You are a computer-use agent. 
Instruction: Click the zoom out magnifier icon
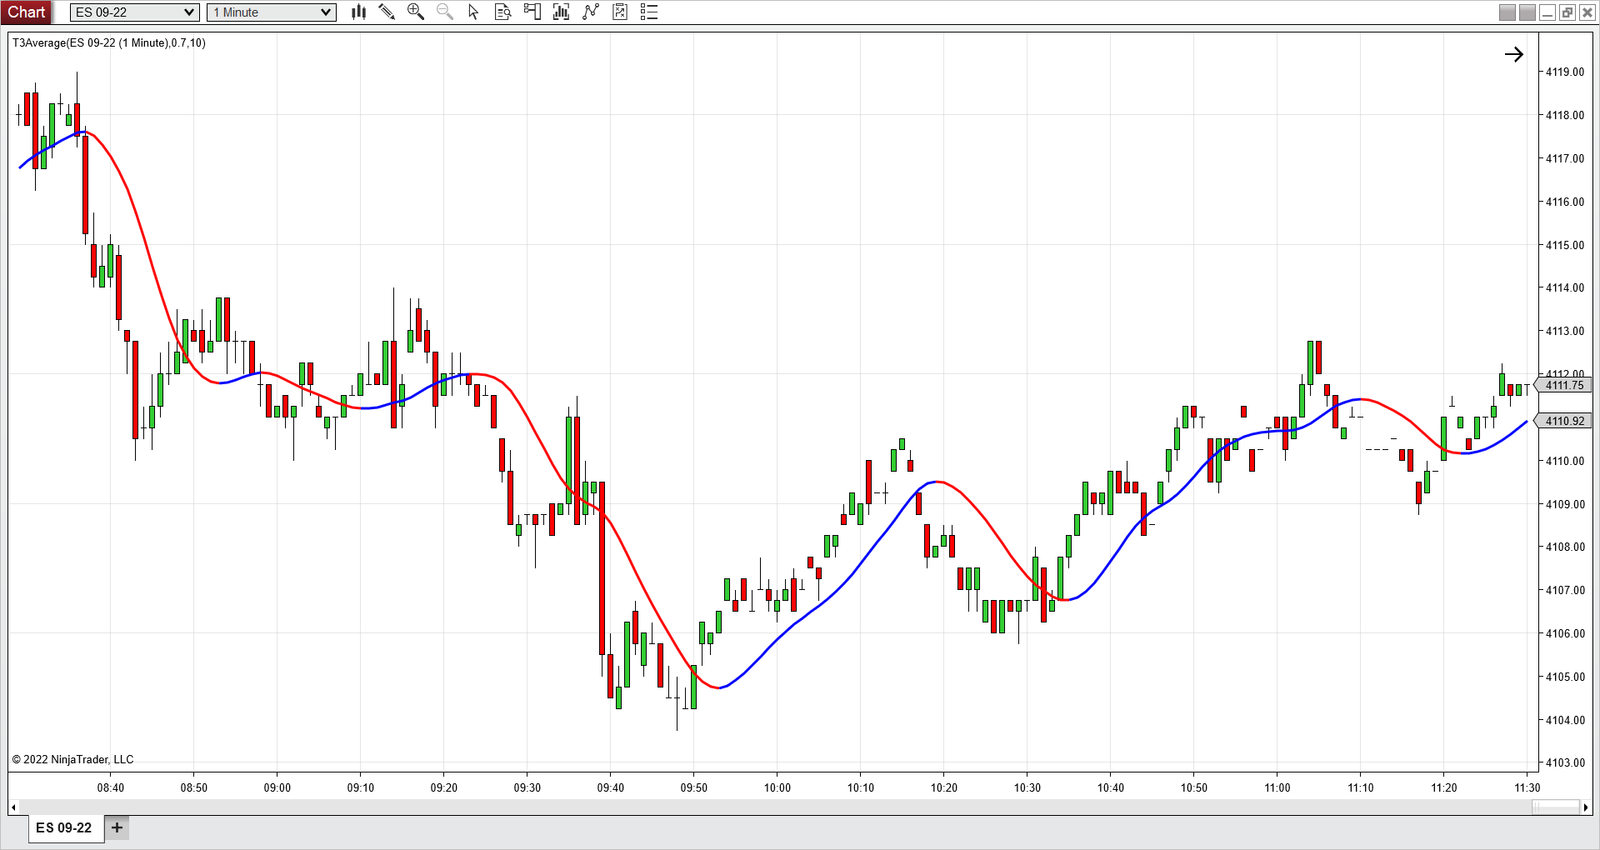click(445, 12)
